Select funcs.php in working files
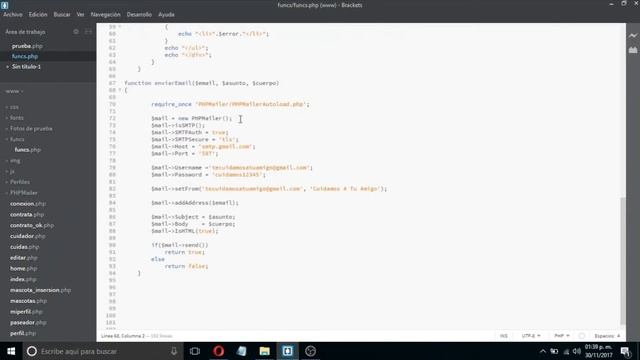 click(25, 56)
